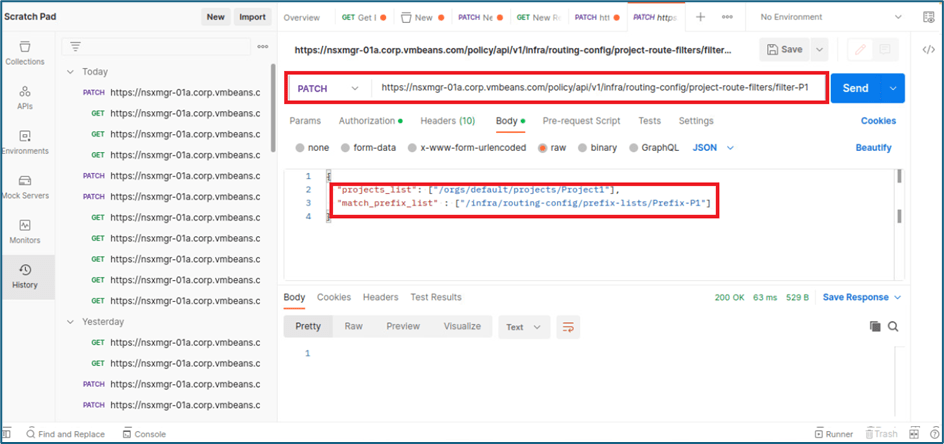
Task: Open the Collections sidebar icon
Action: point(25,52)
